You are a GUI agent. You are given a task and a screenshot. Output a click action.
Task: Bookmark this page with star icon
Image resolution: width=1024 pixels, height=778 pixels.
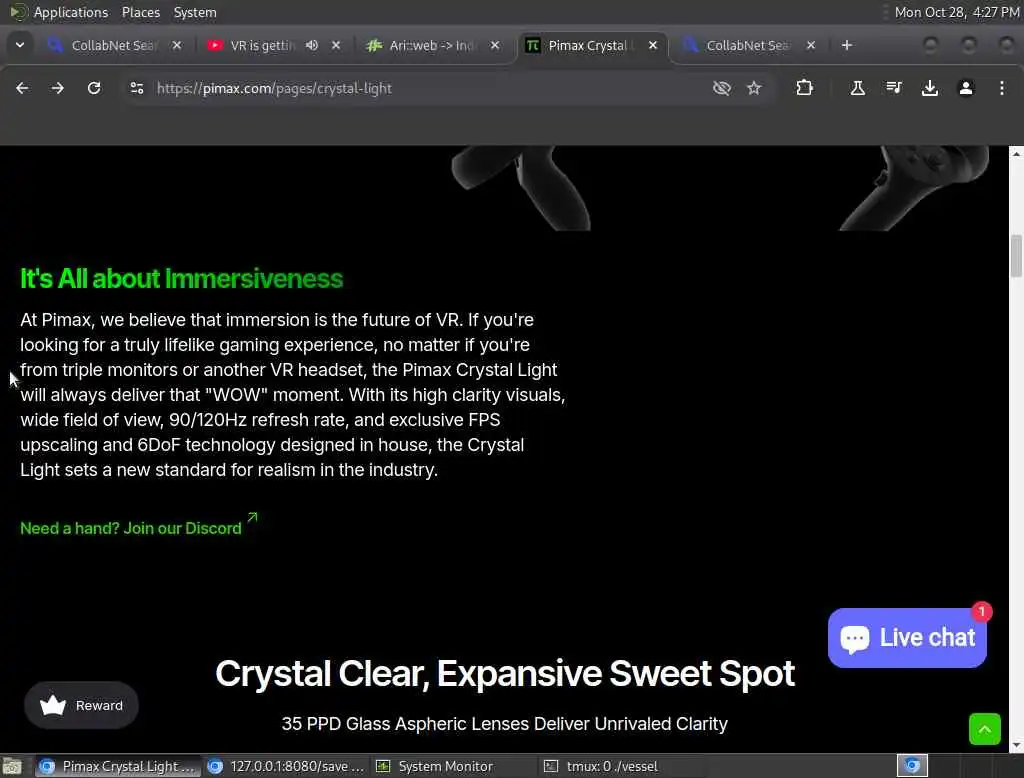[x=754, y=88]
